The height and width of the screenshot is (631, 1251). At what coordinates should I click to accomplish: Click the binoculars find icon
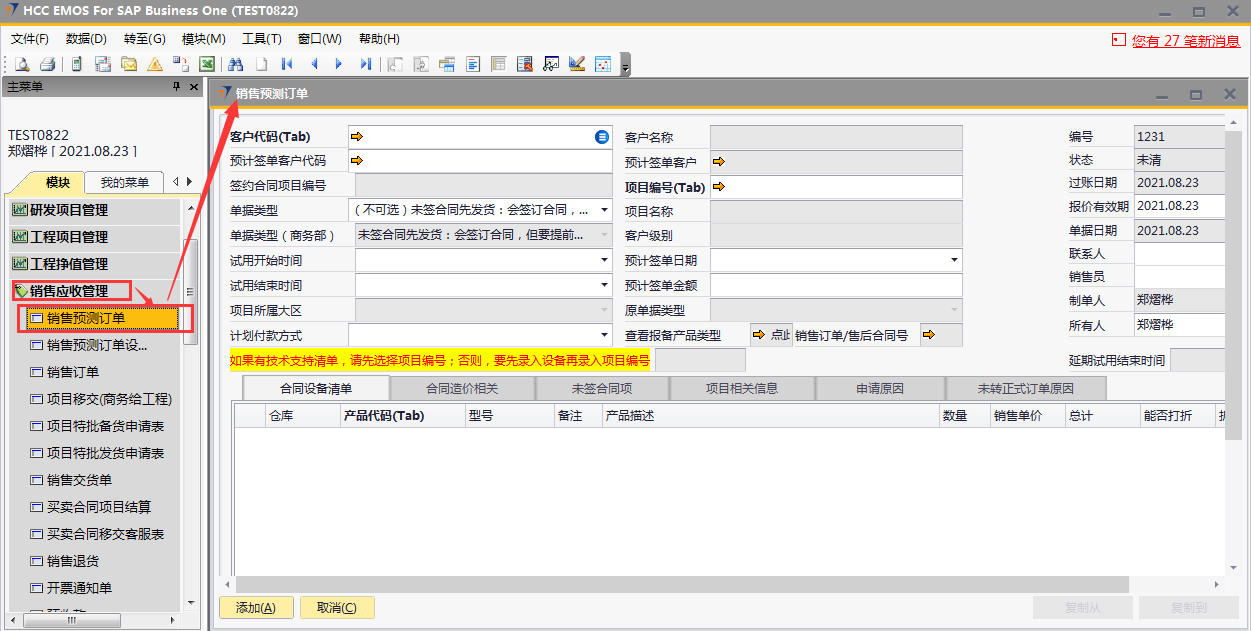pos(236,64)
